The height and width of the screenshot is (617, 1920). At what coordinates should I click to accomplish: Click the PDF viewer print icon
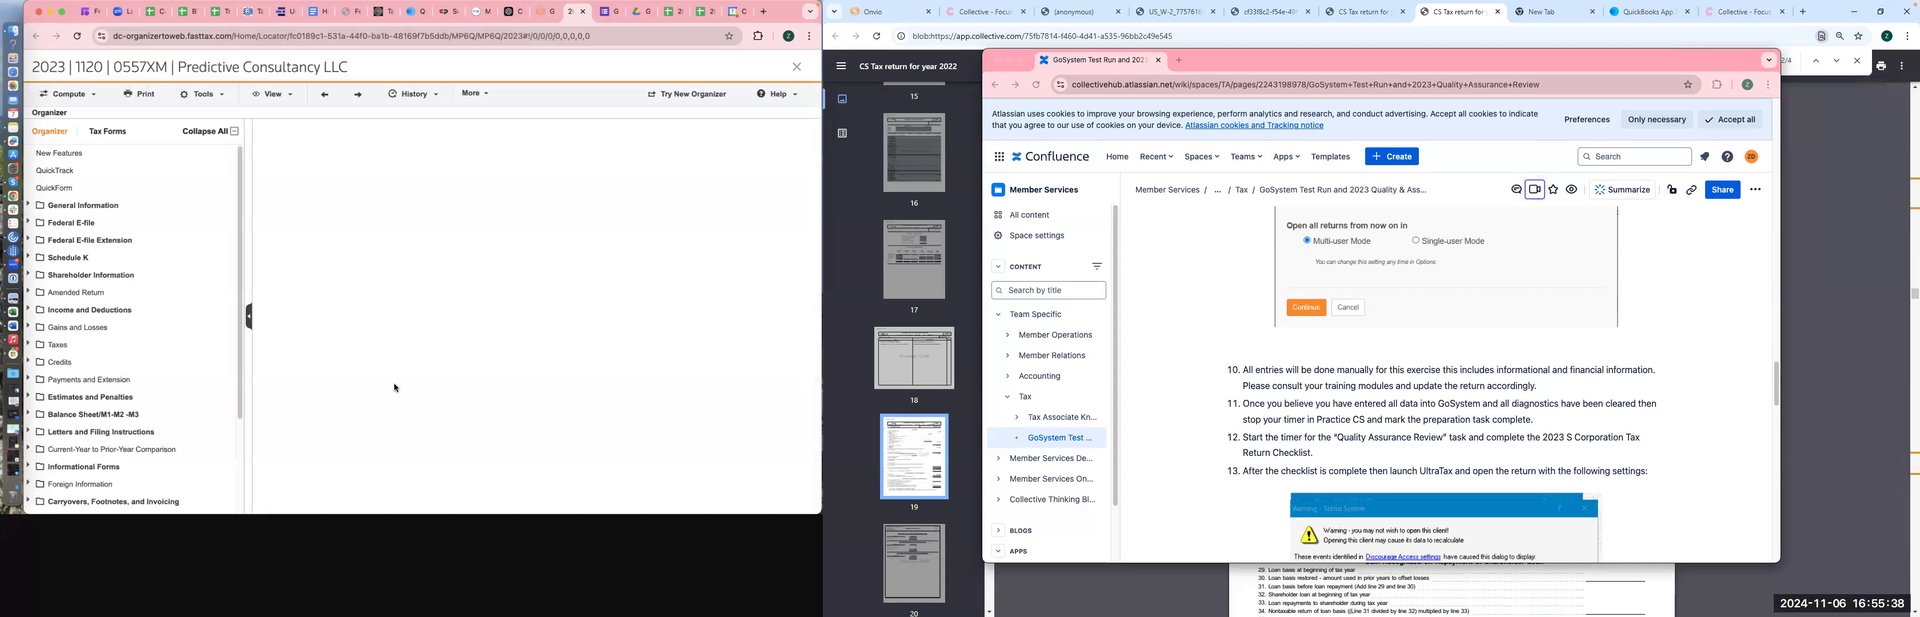[x=1881, y=66]
